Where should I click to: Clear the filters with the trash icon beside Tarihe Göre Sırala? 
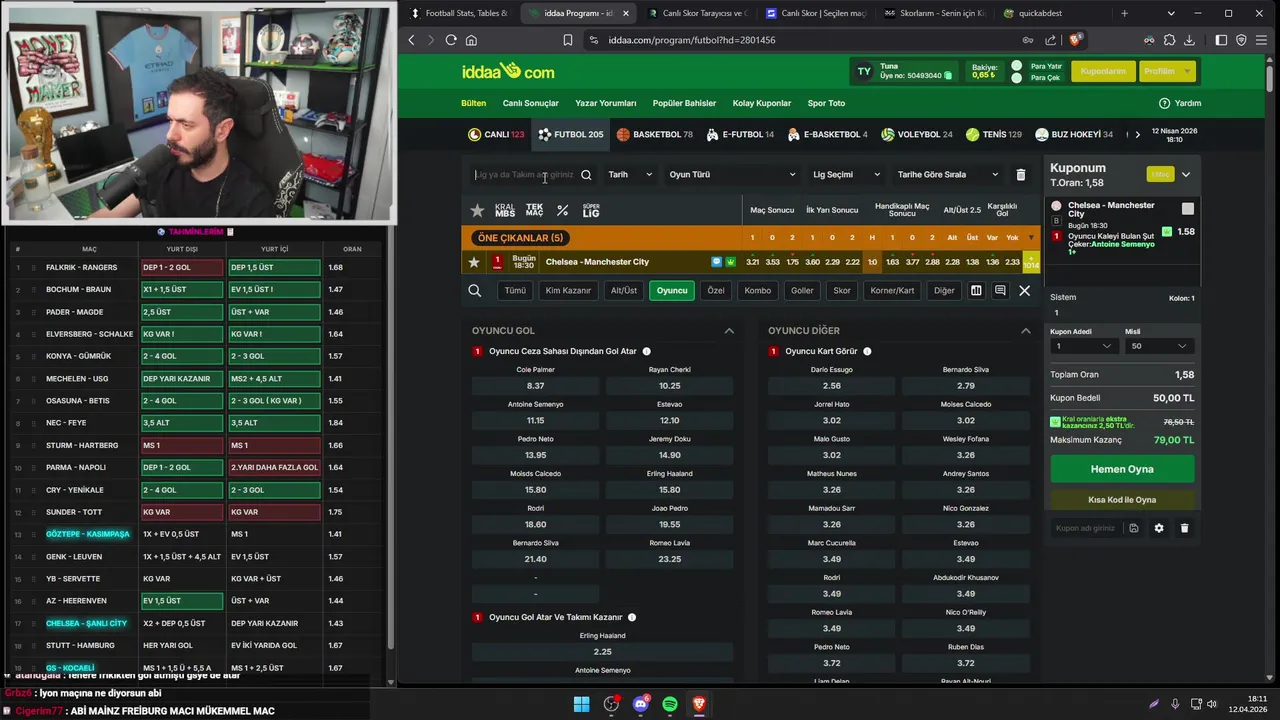point(1020,175)
